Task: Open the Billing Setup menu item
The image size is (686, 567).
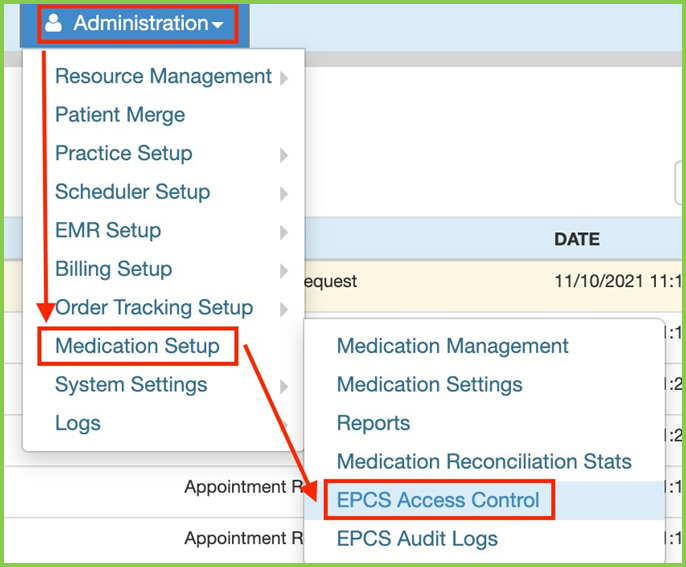Action: (113, 269)
